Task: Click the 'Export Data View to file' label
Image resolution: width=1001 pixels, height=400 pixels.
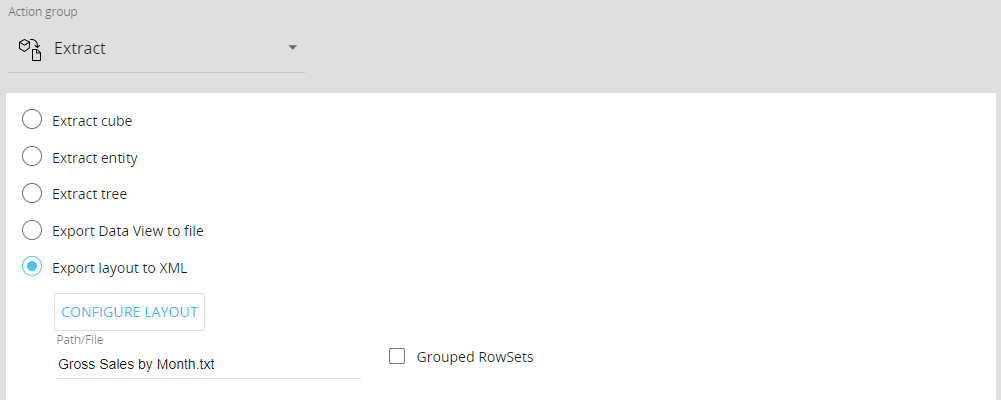Action: (128, 231)
